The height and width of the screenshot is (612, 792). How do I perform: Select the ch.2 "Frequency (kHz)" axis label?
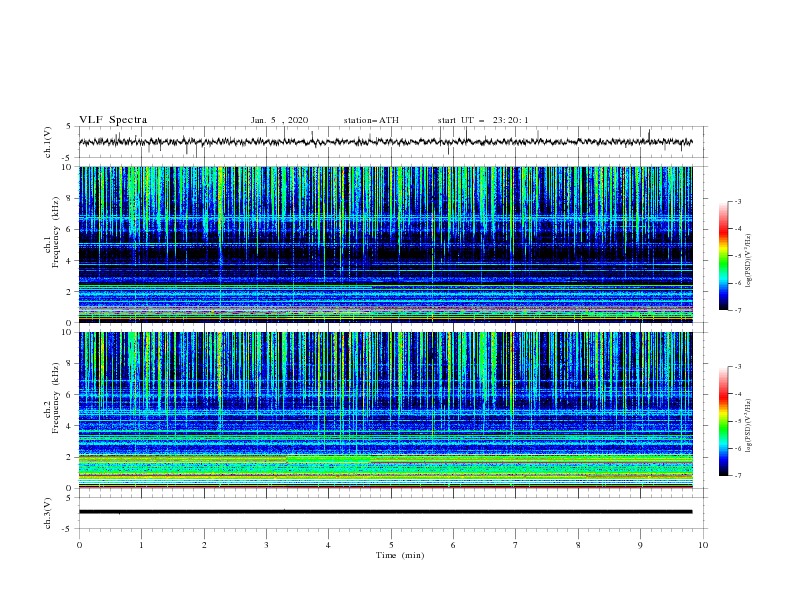(56, 398)
